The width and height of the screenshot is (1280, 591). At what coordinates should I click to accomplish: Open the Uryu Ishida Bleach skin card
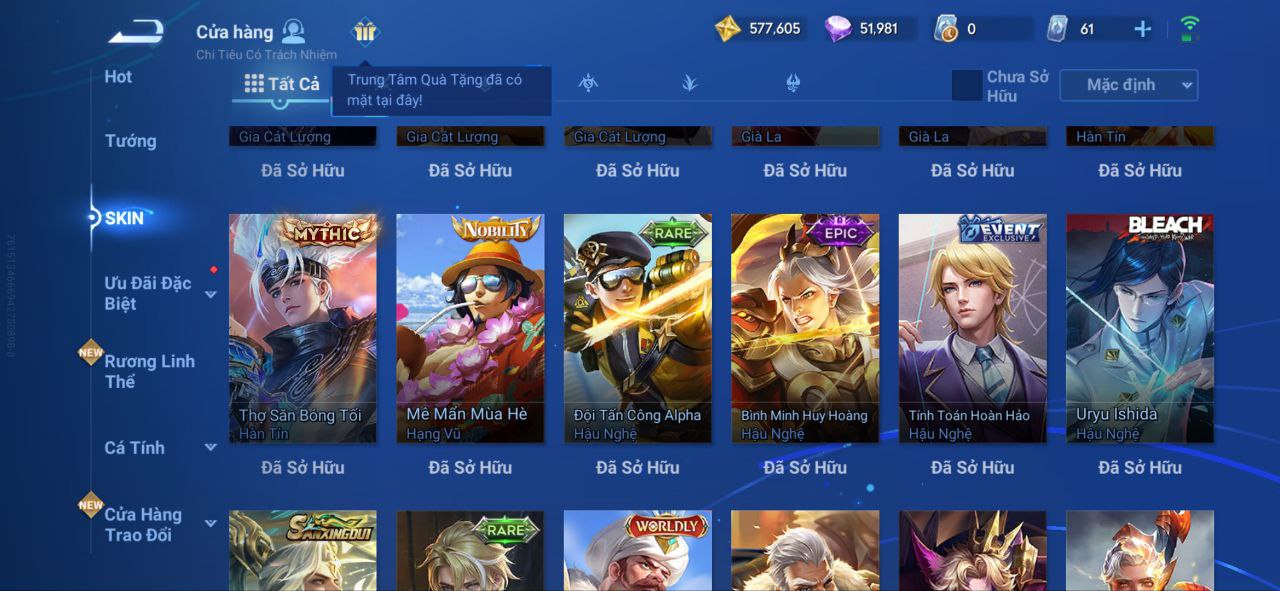(x=1140, y=328)
